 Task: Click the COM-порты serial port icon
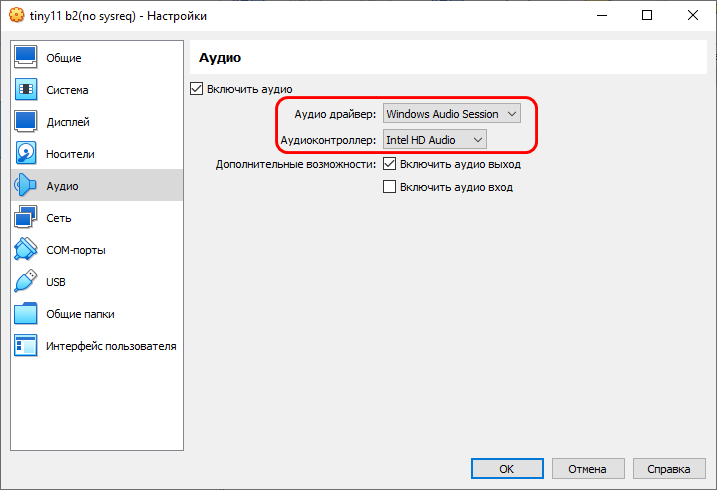(26, 250)
